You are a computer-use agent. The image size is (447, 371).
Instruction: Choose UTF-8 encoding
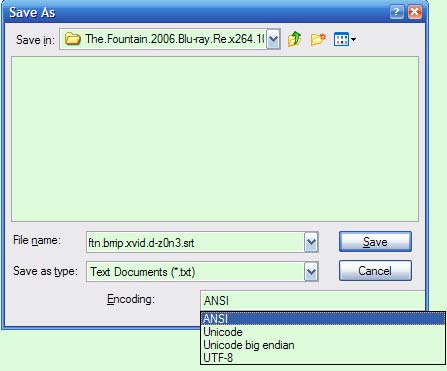323,358
